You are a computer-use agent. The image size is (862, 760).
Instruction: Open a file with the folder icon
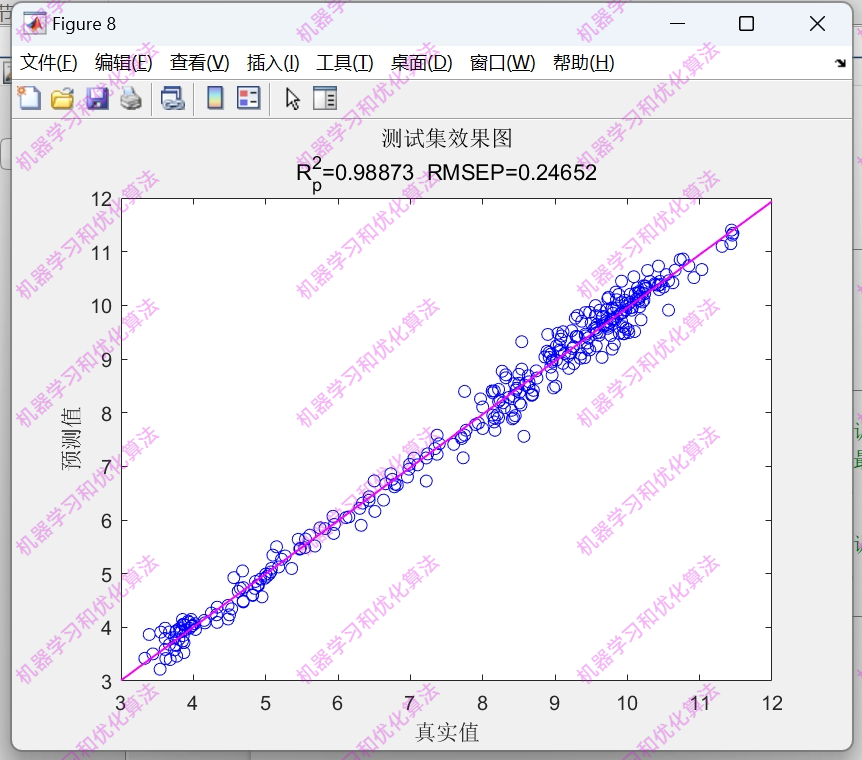[x=63, y=99]
